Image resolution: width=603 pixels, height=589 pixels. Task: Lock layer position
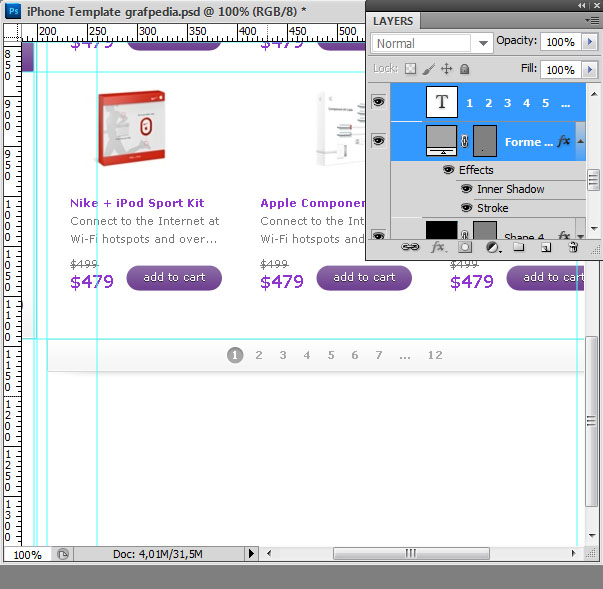click(x=446, y=69)
